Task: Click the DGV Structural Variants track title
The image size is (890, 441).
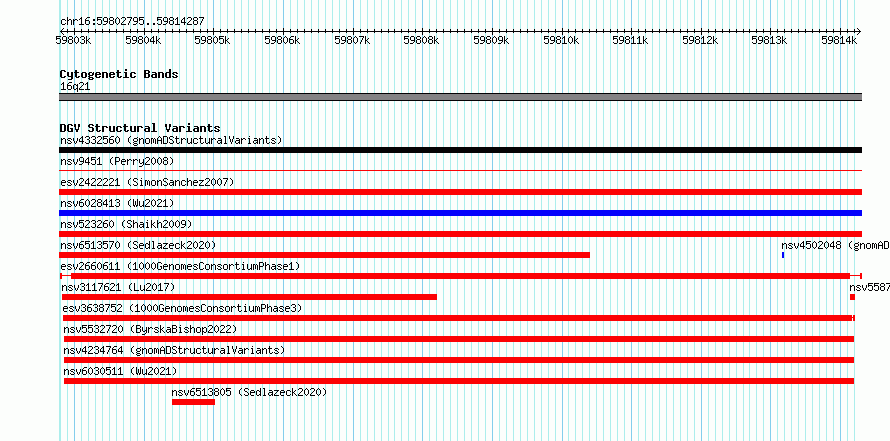Action: coord(140,128)
